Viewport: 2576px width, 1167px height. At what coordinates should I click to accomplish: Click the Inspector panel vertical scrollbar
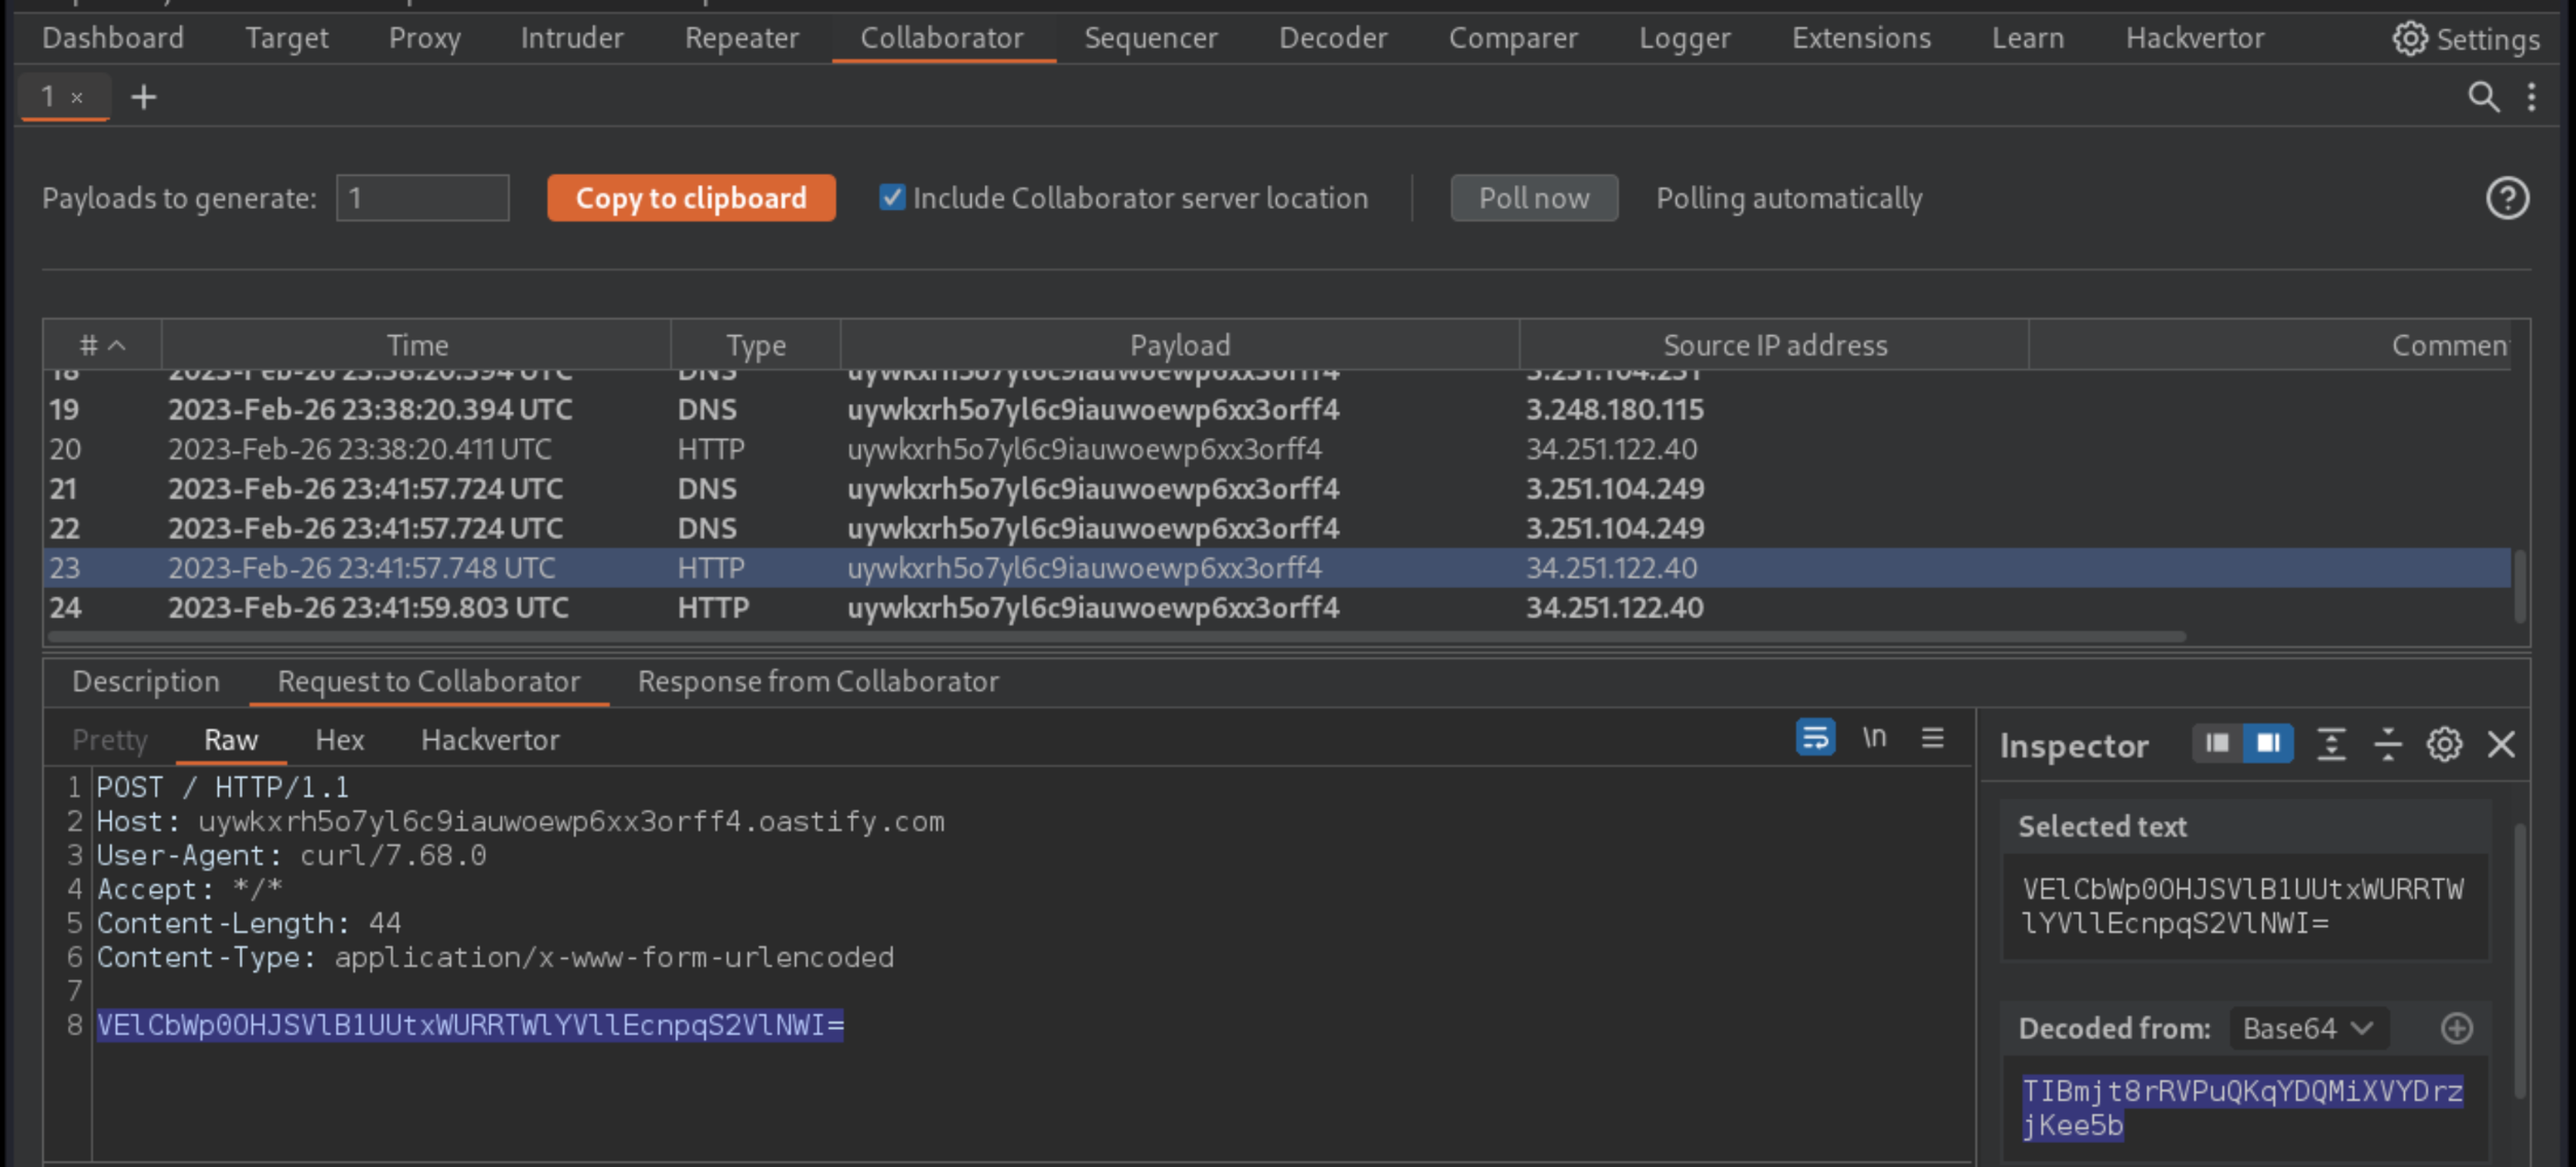[2520, 960]
